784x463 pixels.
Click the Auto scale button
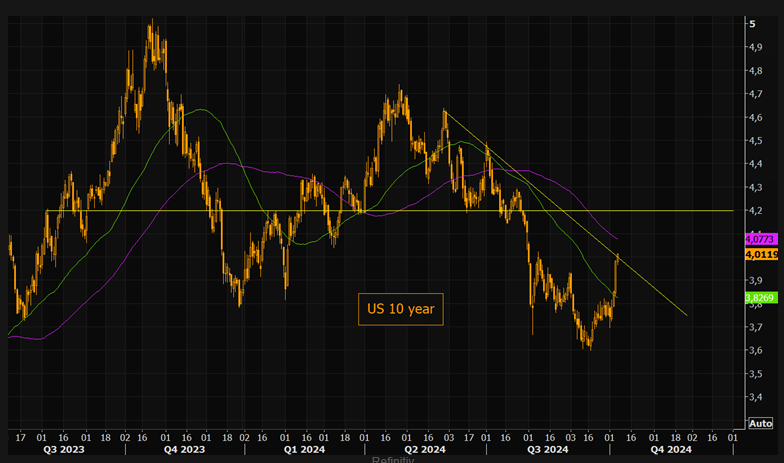[x=760, y=423]
